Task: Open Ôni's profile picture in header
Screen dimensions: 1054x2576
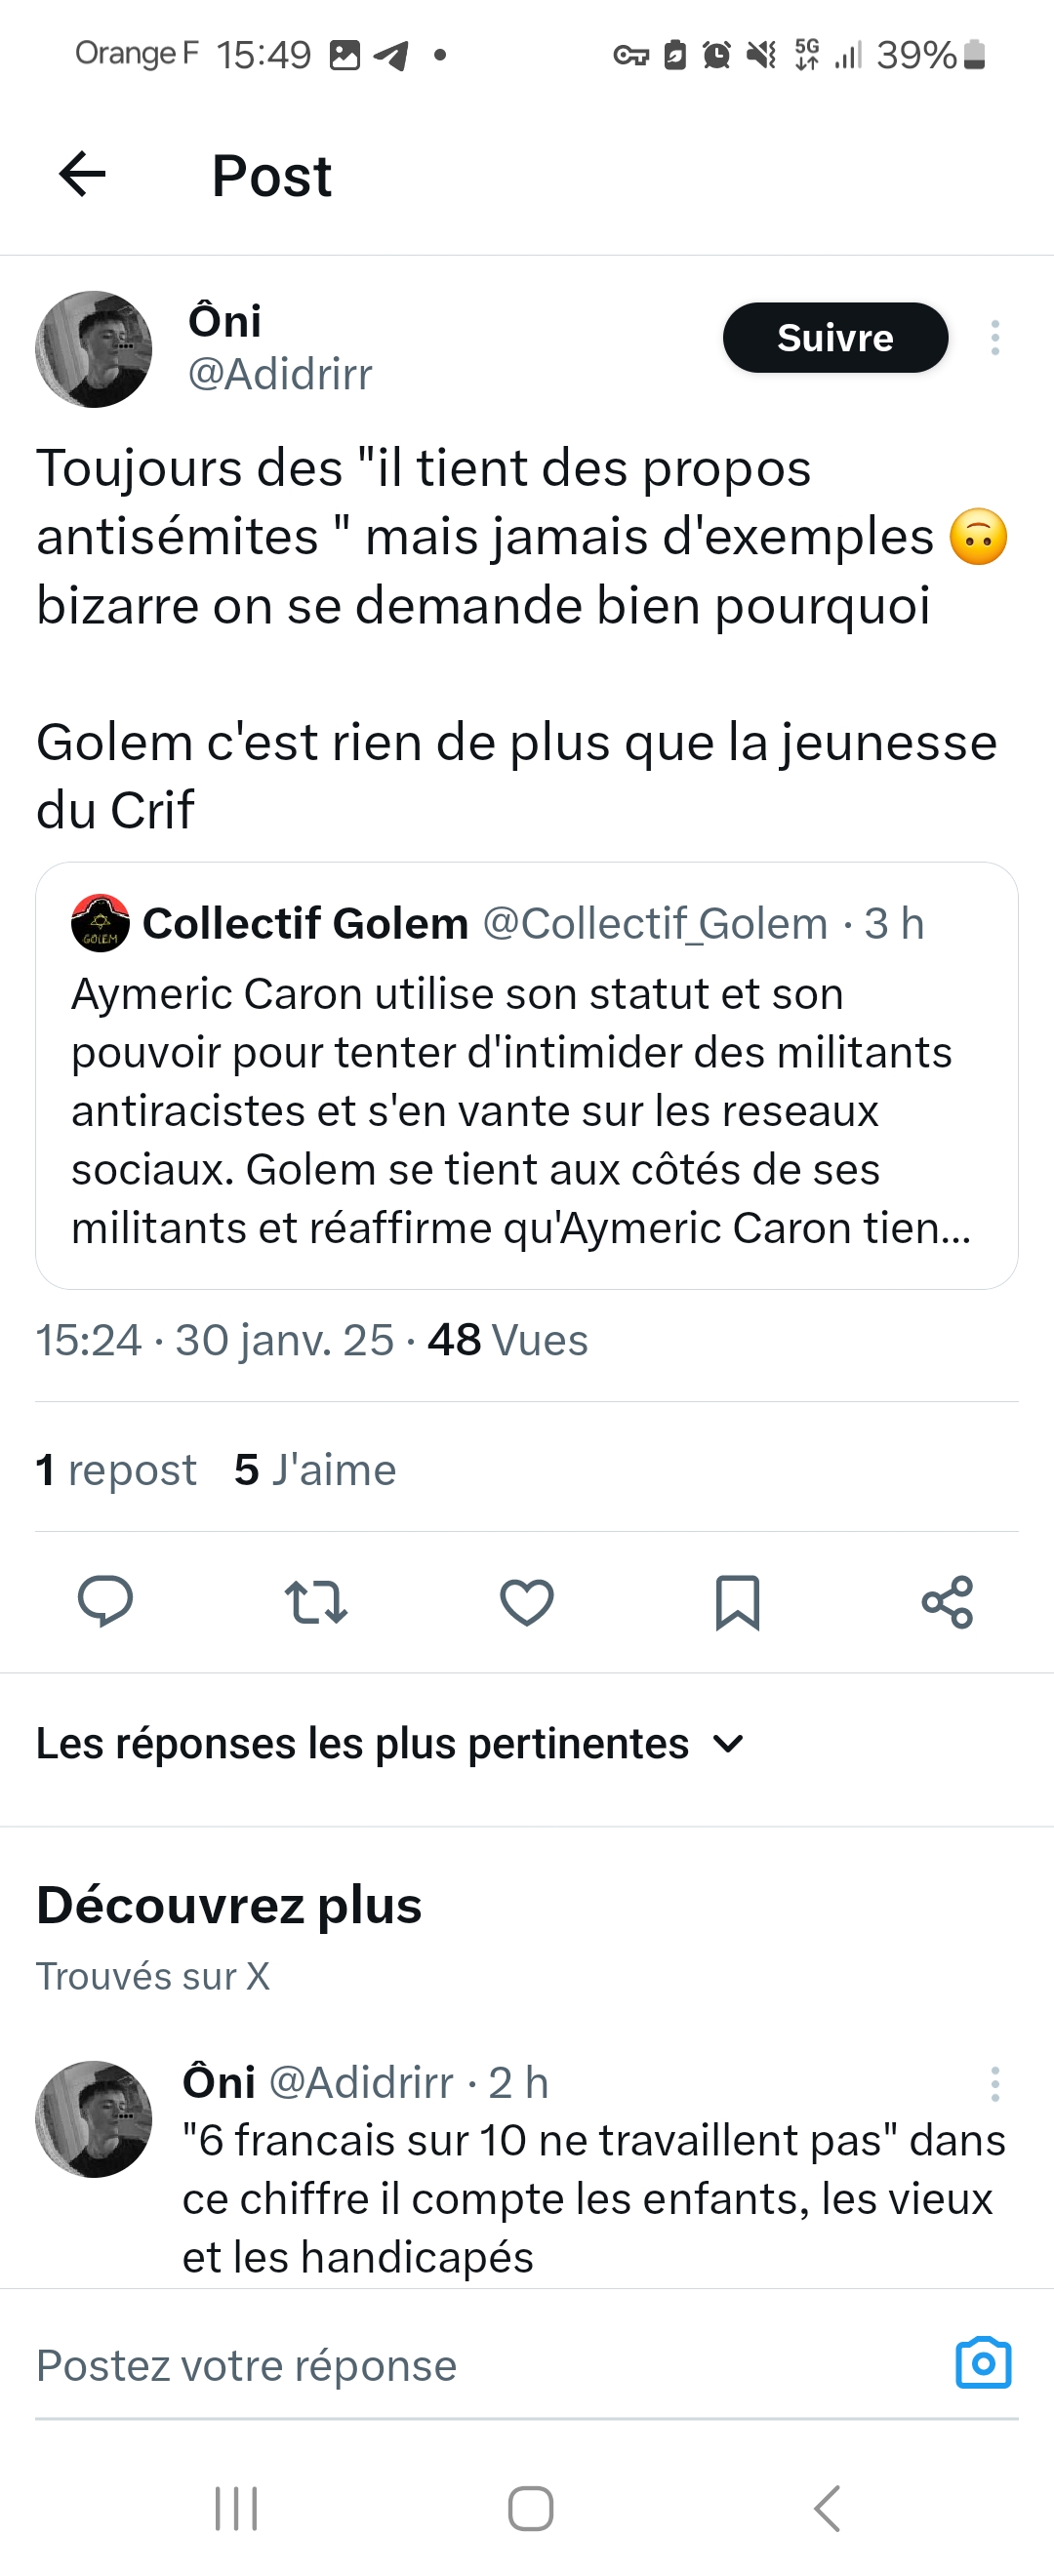Action: tap(94, 349)
